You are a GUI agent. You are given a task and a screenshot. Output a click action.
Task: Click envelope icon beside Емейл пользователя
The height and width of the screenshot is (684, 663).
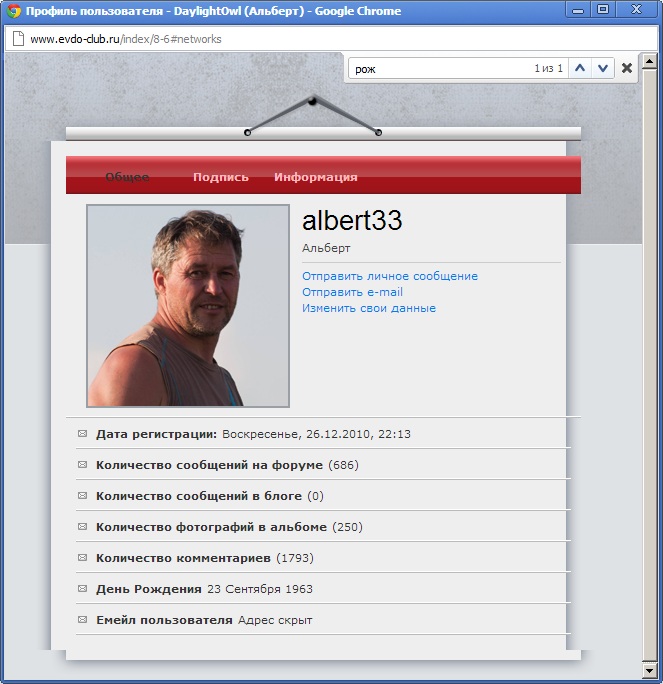(82, 619)
